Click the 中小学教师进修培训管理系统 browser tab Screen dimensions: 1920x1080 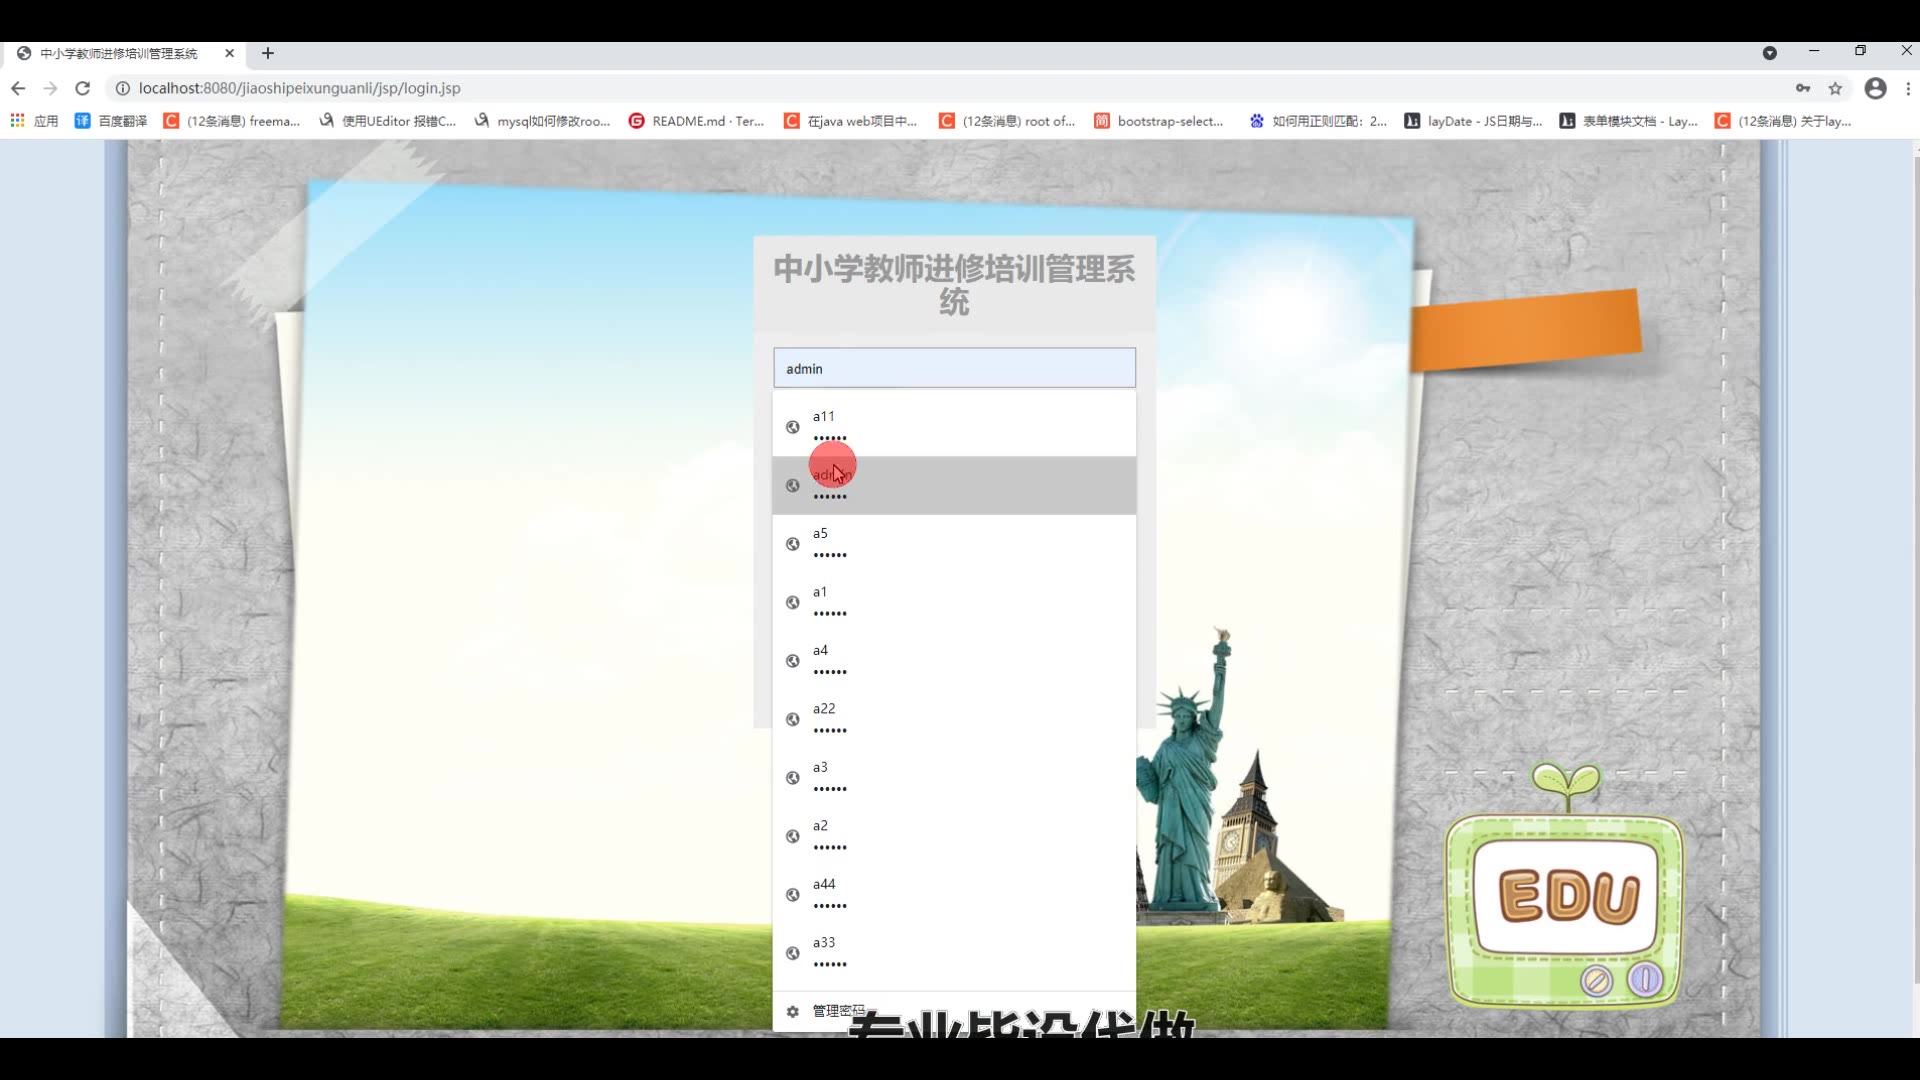125,53
